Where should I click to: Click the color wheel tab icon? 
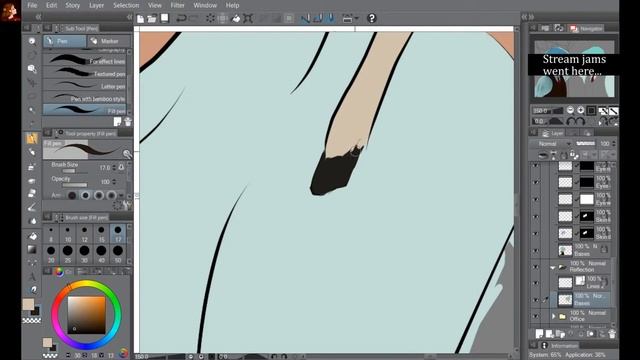[x=59, y=272]
